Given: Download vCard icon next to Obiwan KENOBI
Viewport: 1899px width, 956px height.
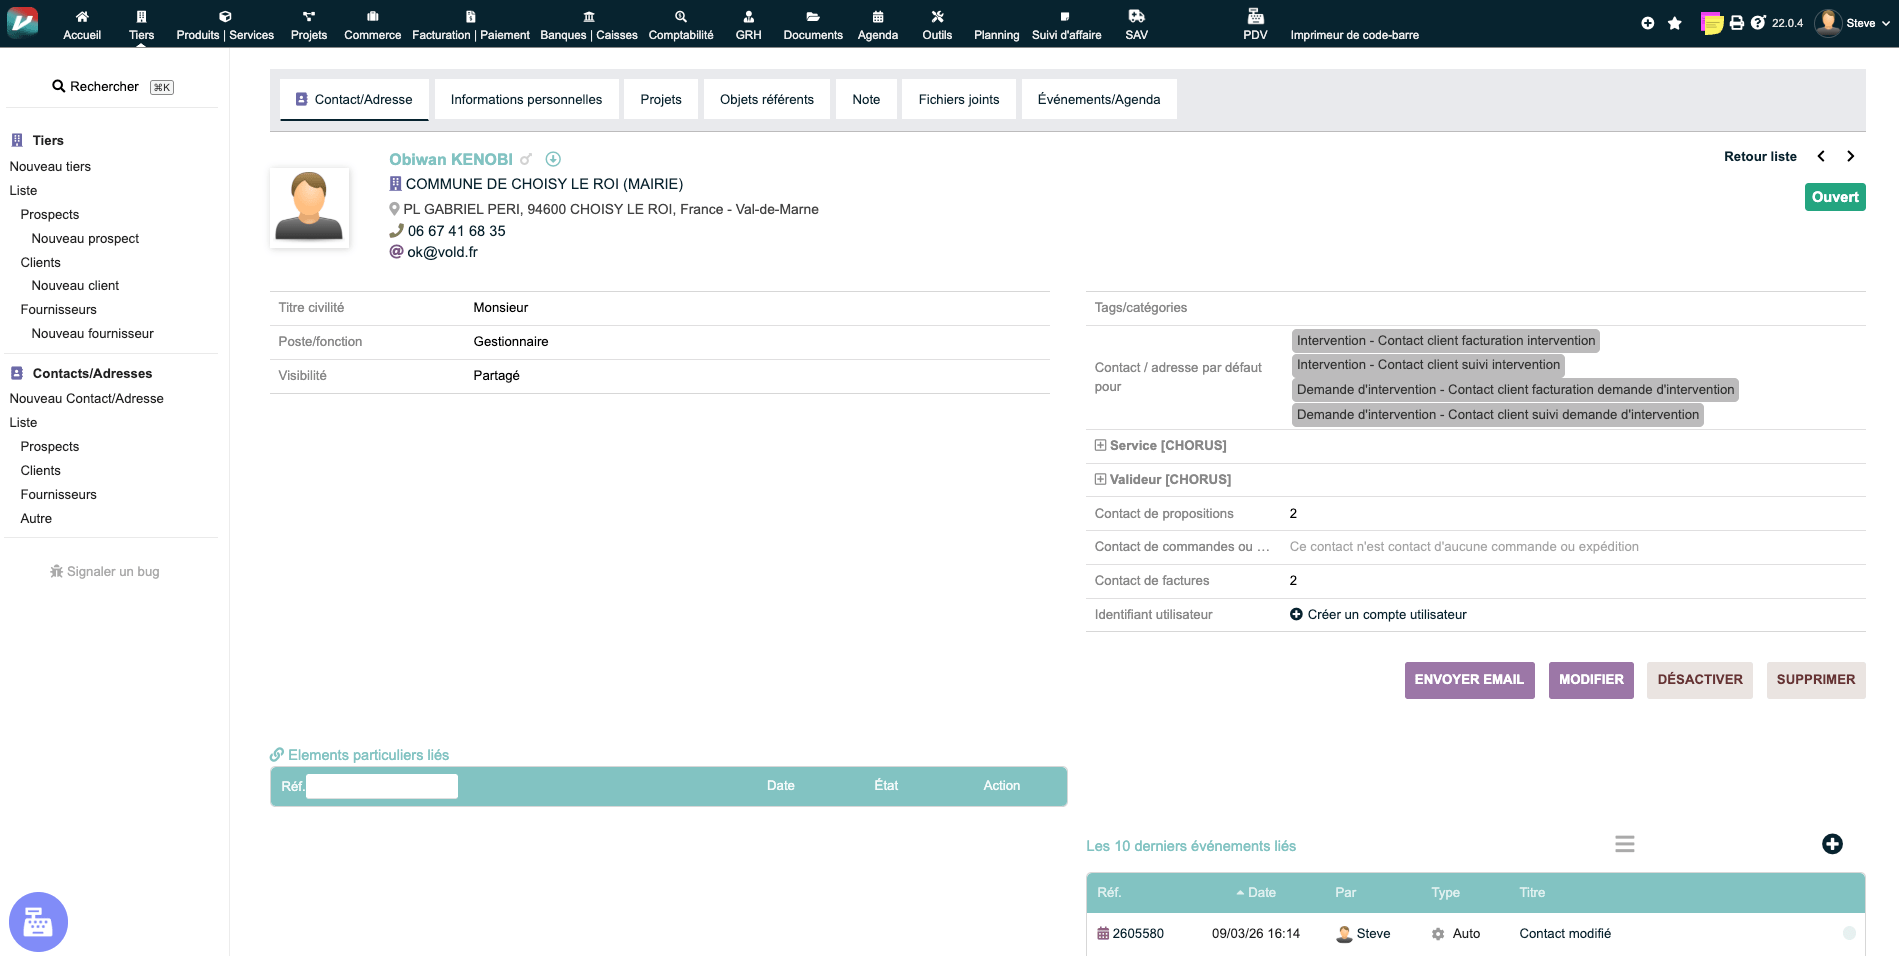Looking at the screenshot, I should [x=553, y=159].
